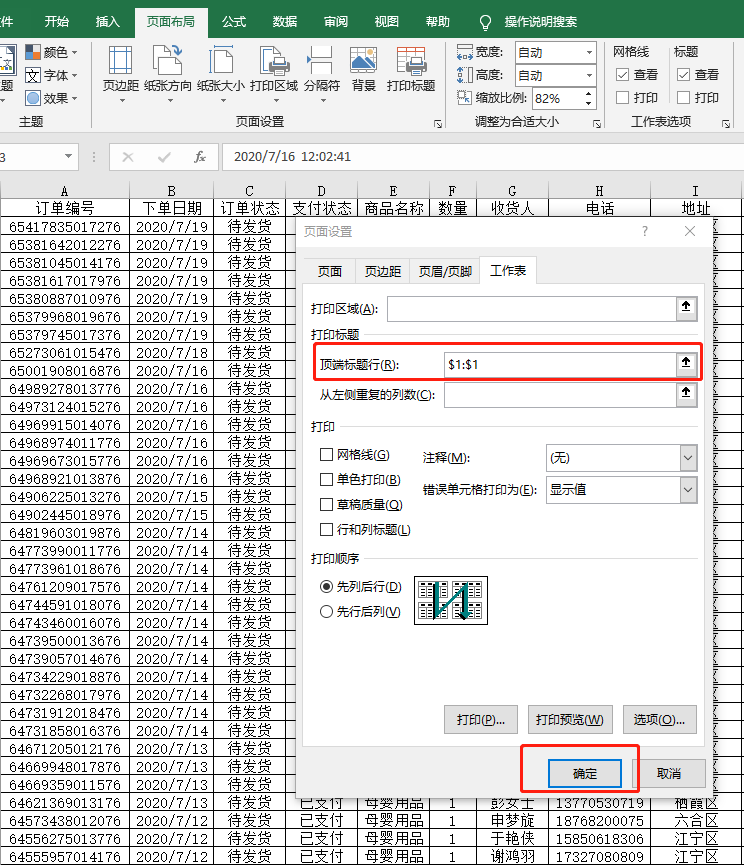
Task: Increase 缩放比例 with up stepper
Action: tap(588, 94)
